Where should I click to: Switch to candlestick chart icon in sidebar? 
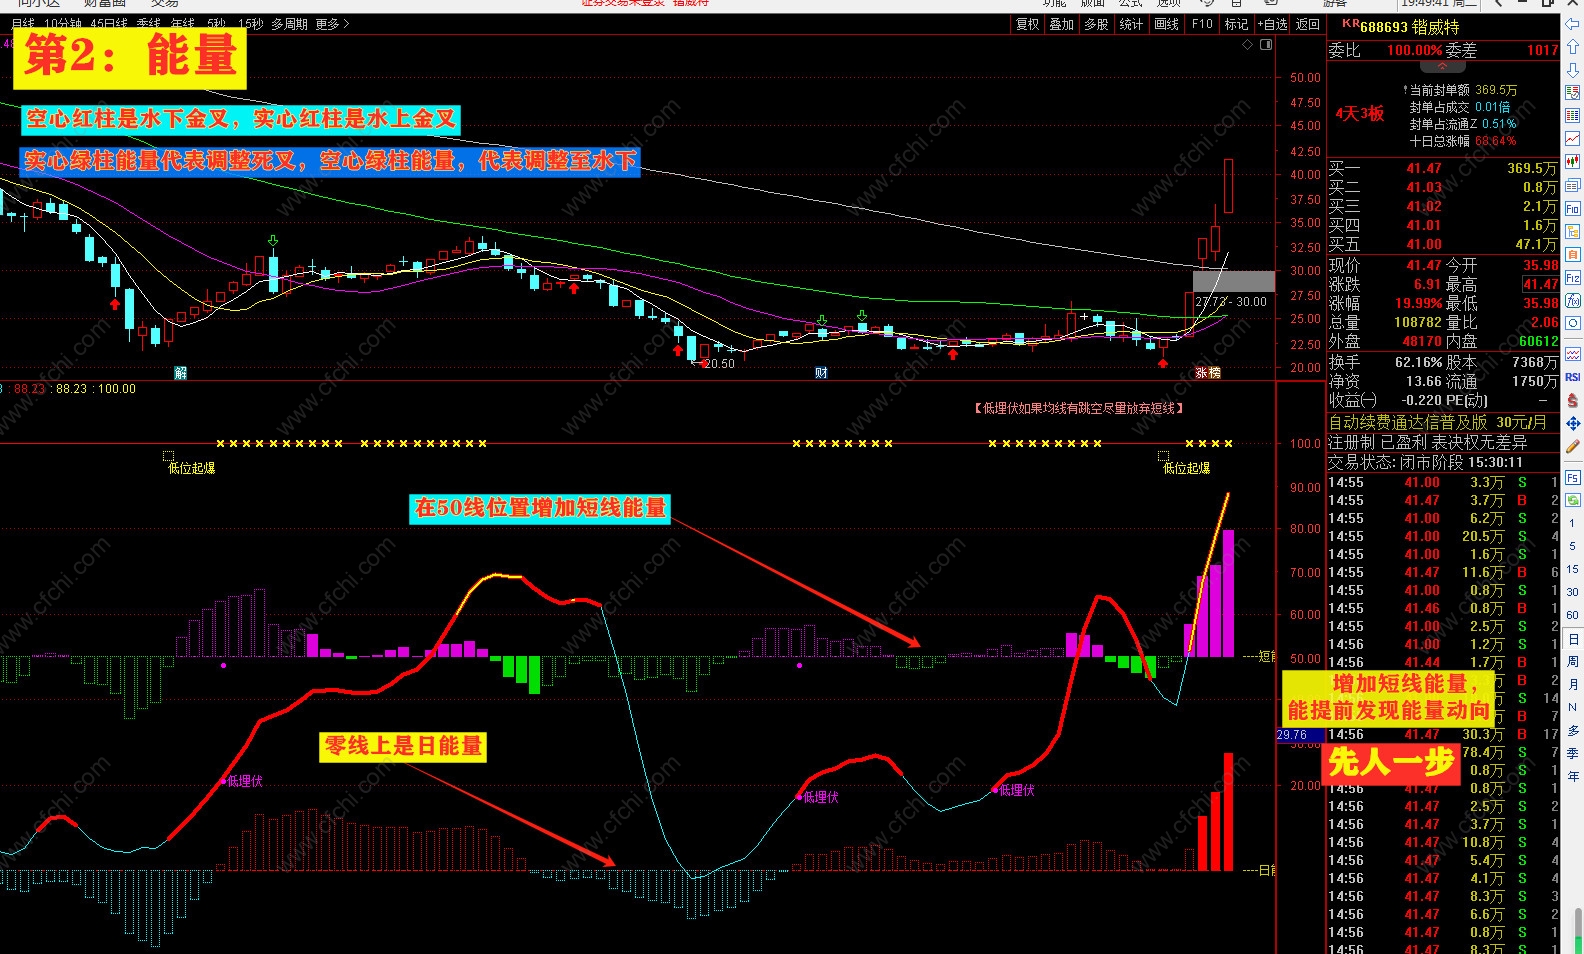(1572, 162)
